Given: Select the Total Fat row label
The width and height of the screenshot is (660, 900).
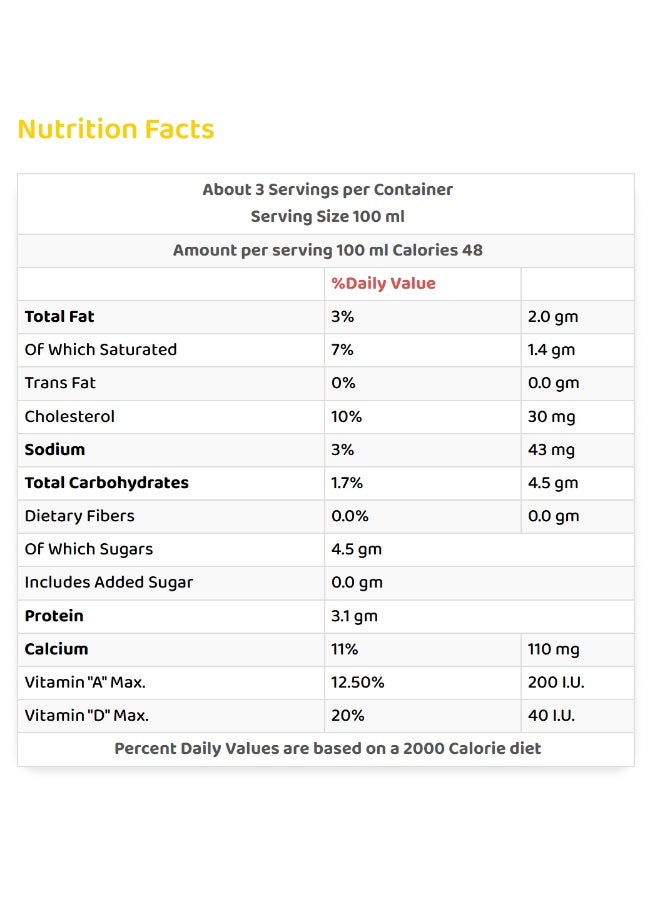Looking at the screenshot, I should pyautogui.click(x=59, y=317).
